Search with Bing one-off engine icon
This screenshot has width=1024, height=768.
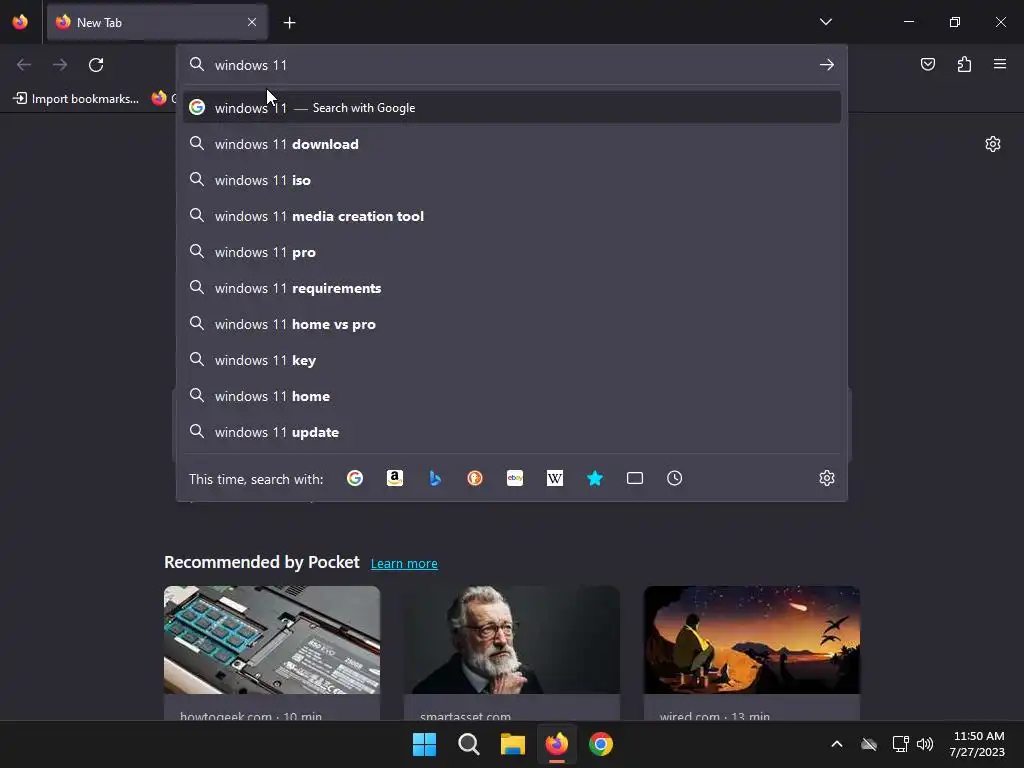click(435, 479)
